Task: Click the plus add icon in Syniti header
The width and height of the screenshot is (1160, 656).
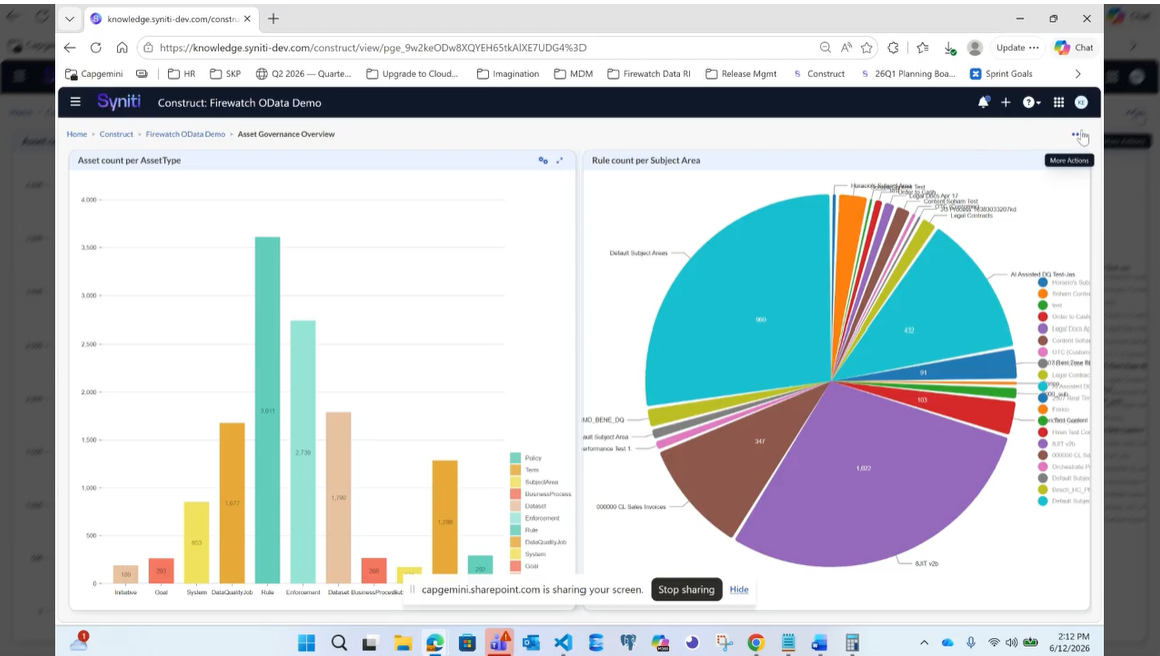Action: pyautogui.click(x=1005, y=103)
